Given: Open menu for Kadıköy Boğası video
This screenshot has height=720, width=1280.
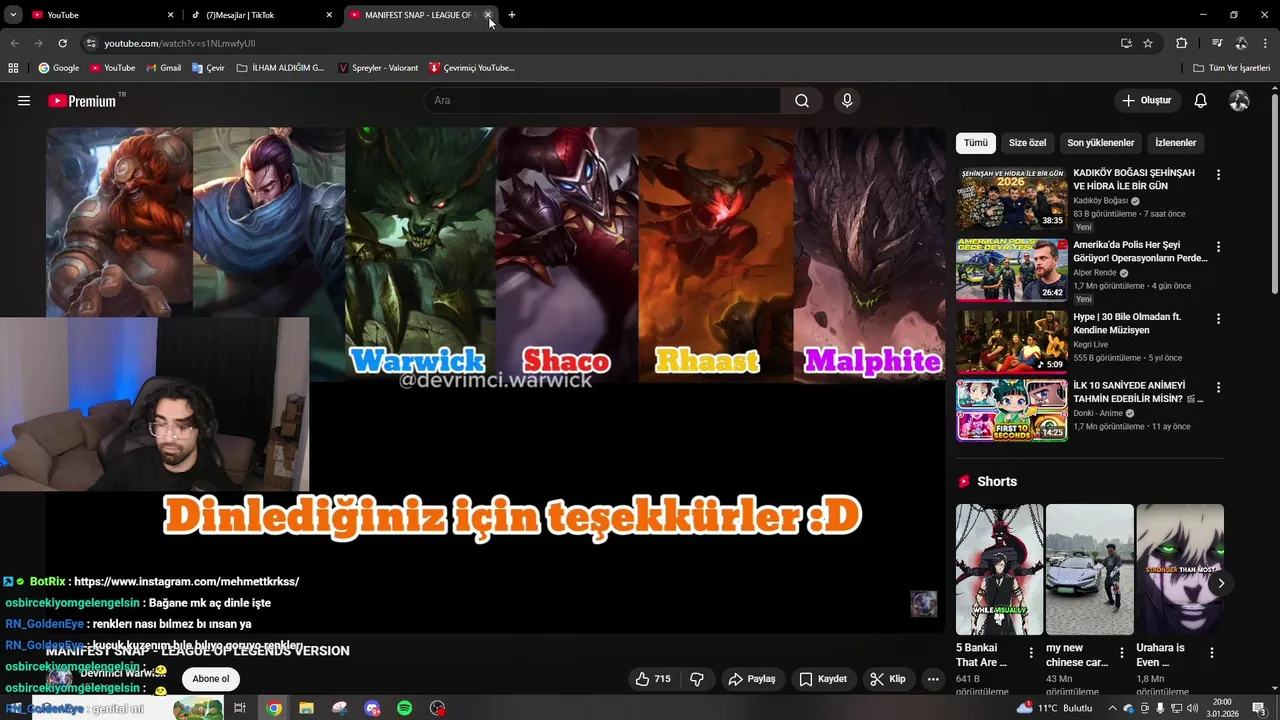Looking at the screenshot, I should [1218, 175].
